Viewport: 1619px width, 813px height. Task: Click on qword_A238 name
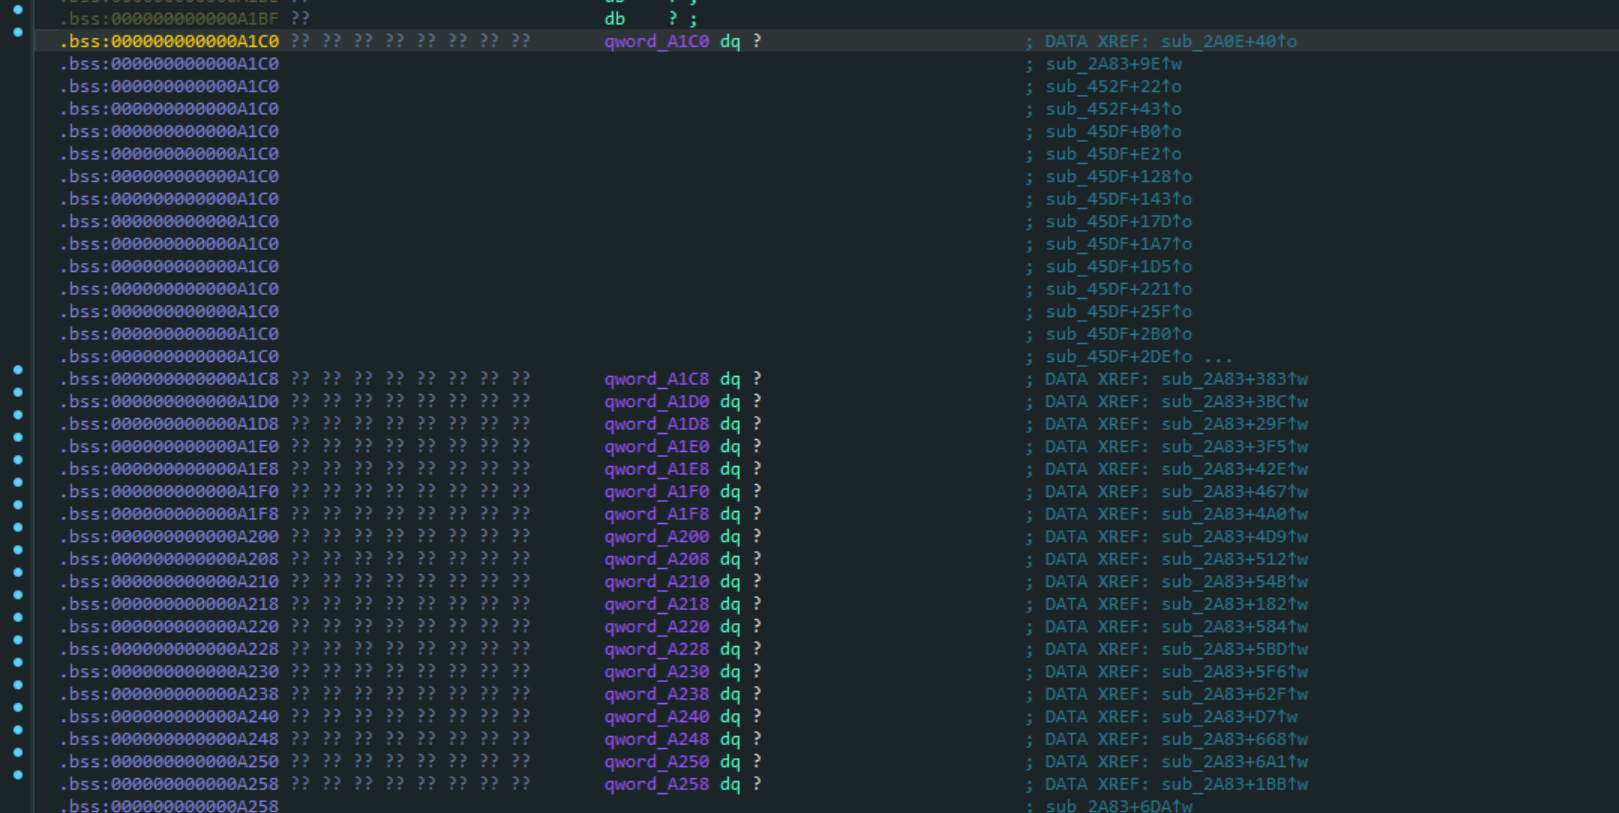(x=656, y=694)
